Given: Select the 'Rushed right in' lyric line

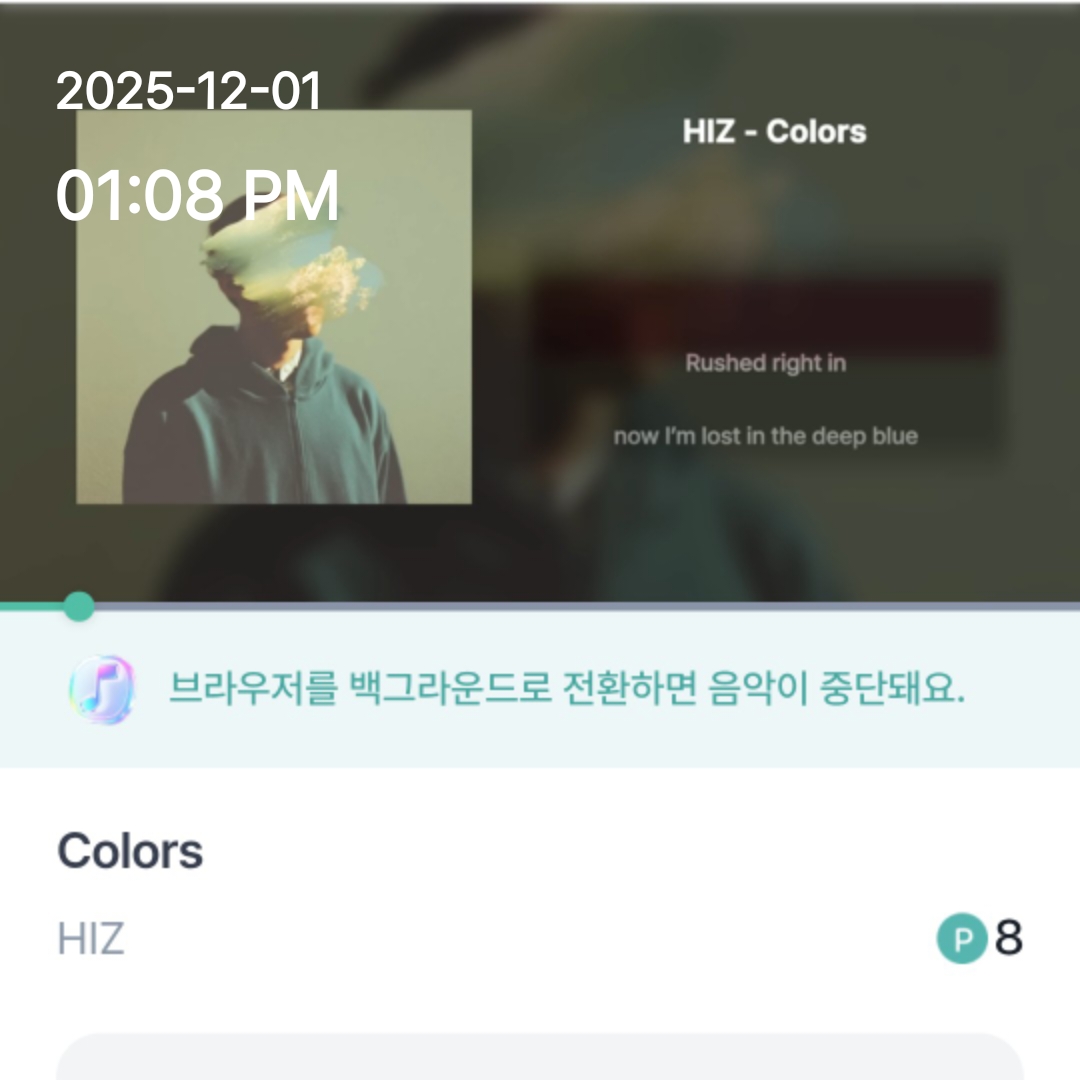Looking at the screenshot, I should [766, 363].
